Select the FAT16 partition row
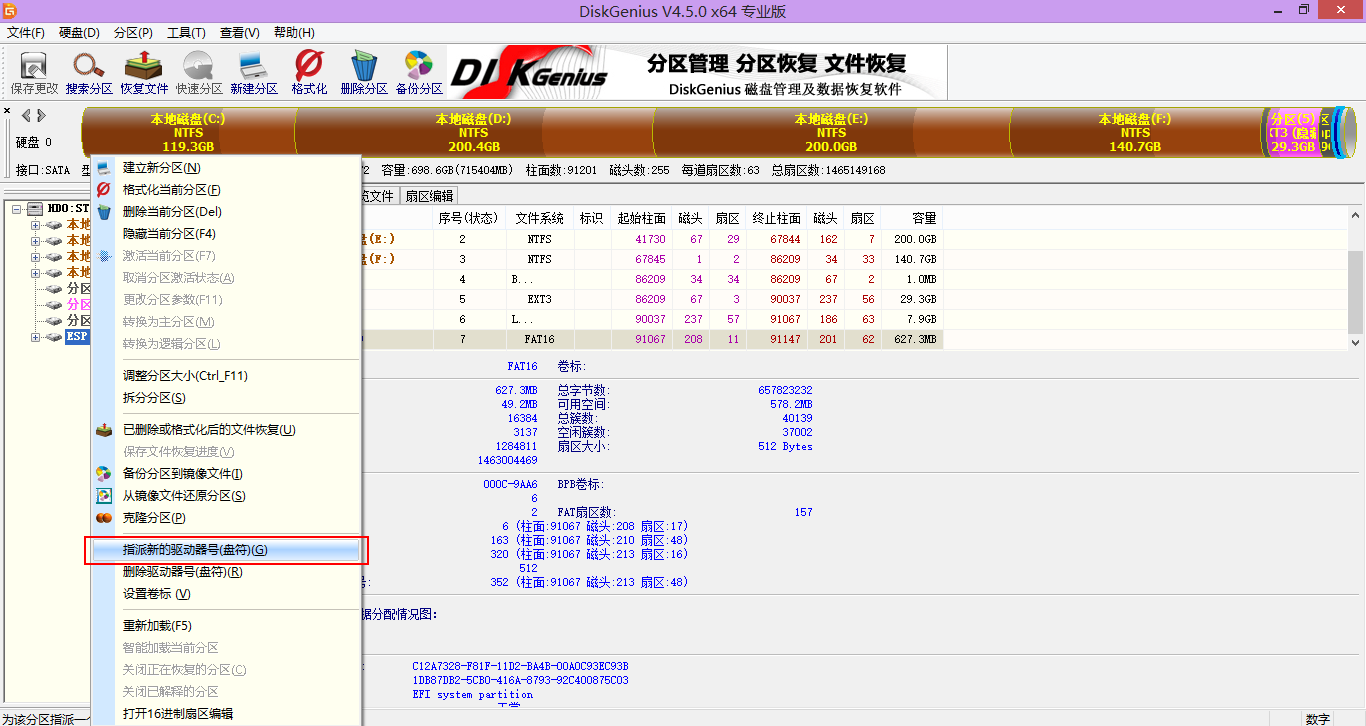Viewport: 1366px width, 726px height. coord(651,340)
